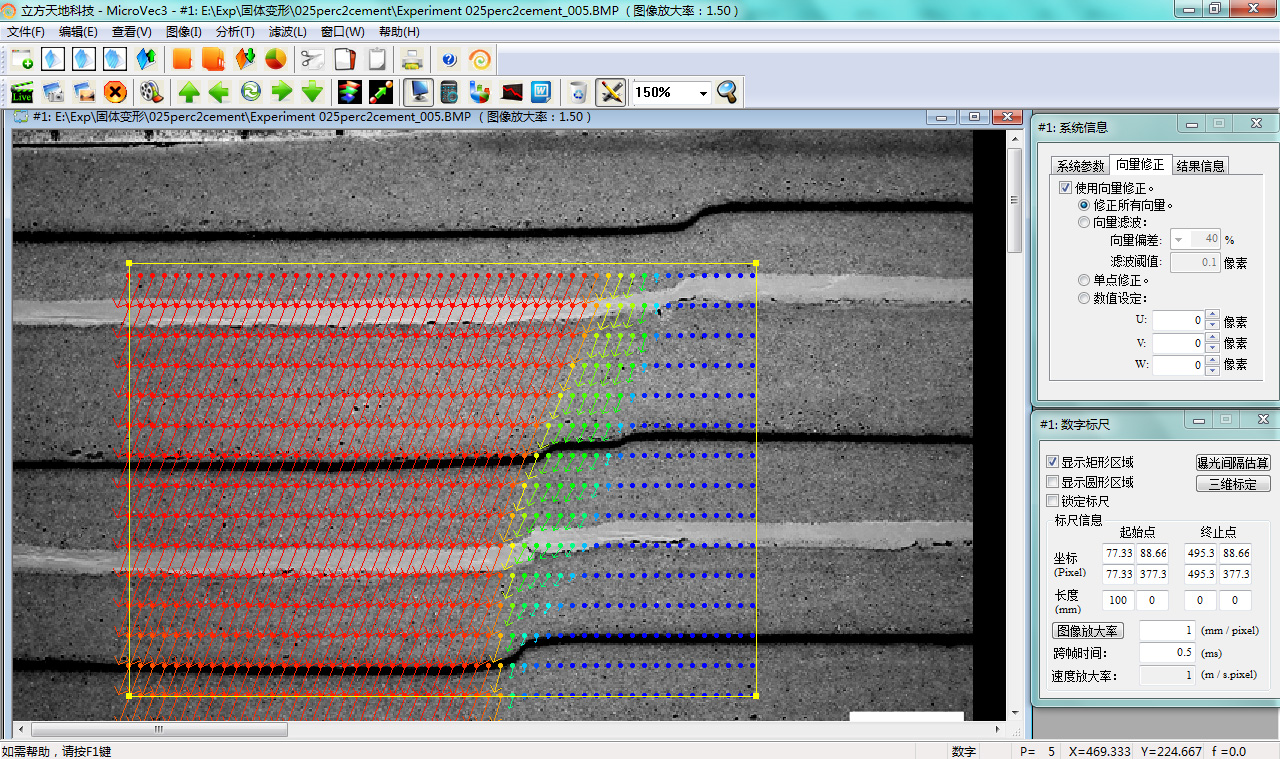Viewport: 1280px width, 759px height.
Task: Click the red X stop icon
Action: tap(115, 92)
